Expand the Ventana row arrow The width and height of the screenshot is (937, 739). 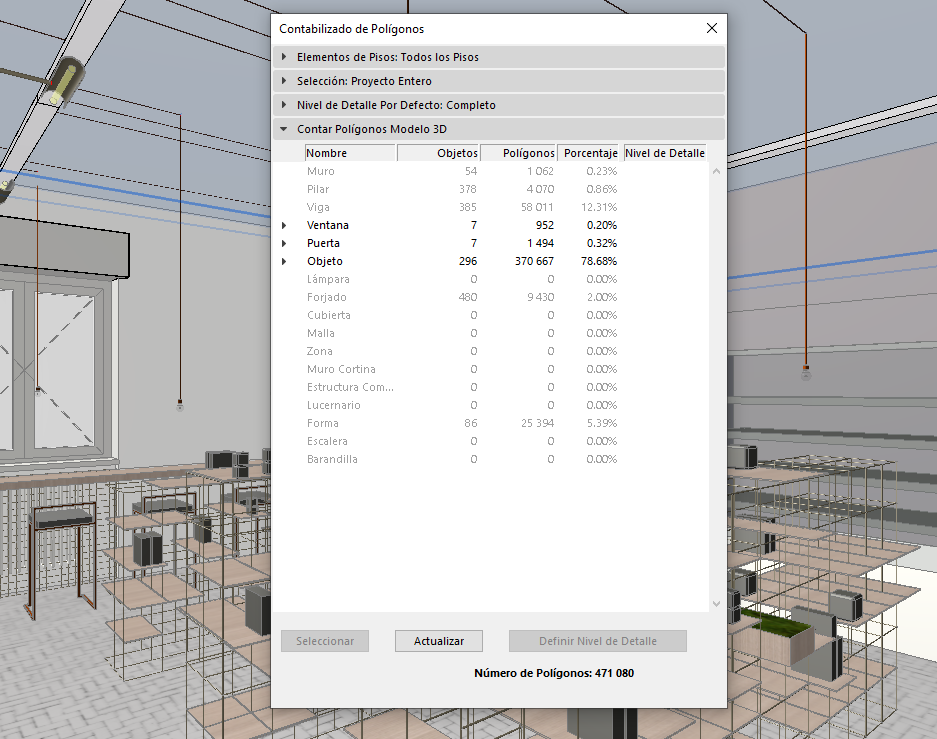tap(284, 226)
